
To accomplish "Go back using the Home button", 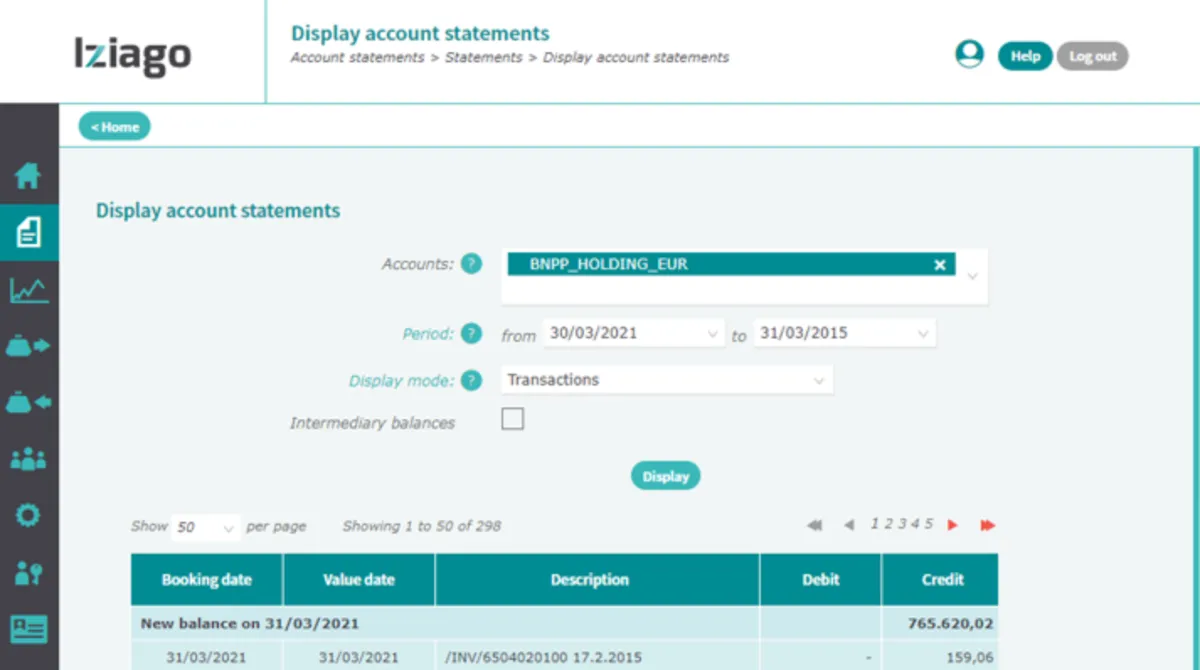I will tap(115, 127).
